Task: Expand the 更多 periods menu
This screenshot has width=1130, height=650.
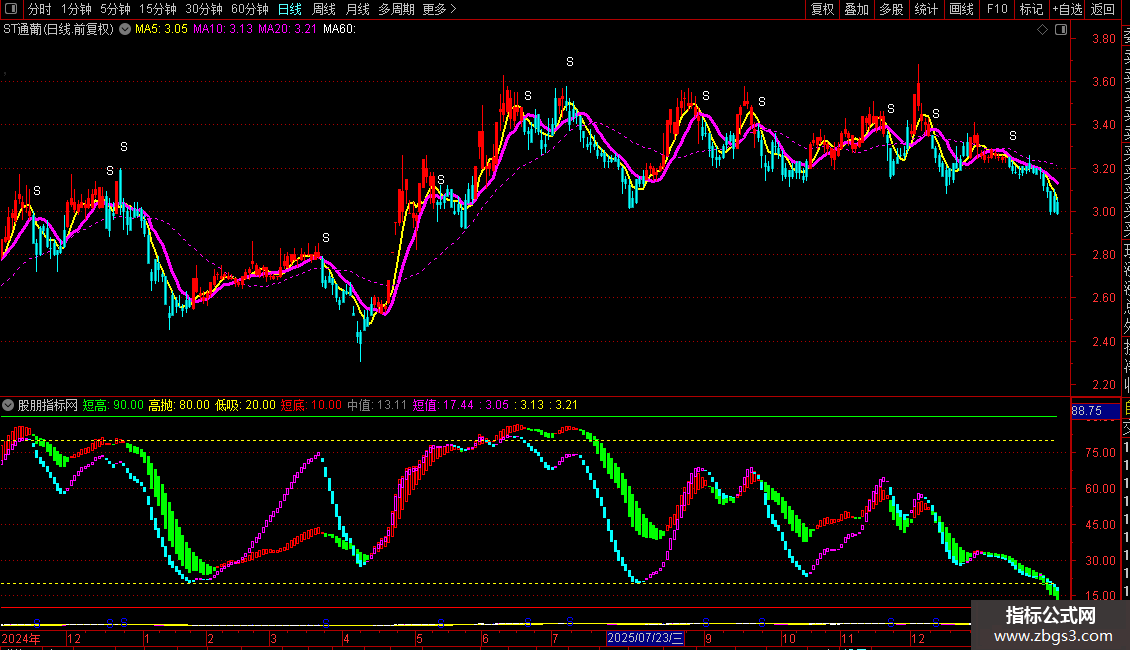Action: click(x=439, y=10)
